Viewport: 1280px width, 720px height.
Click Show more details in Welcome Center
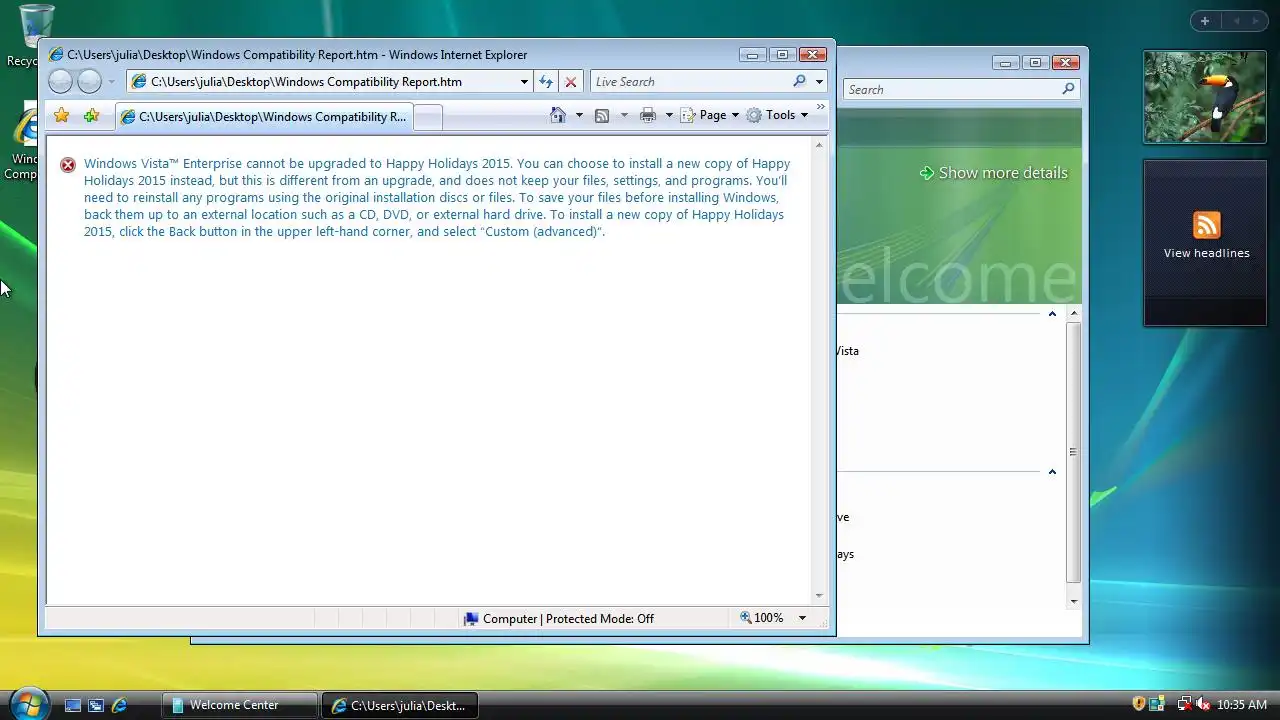tap(993, 173)
